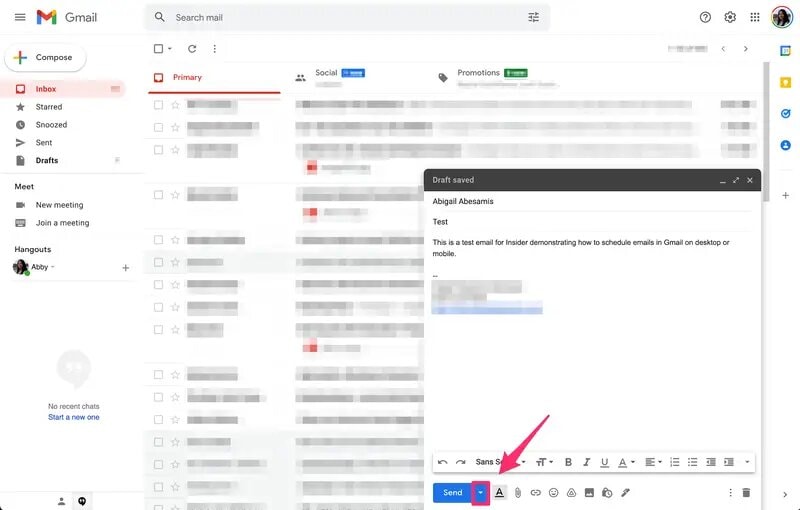This screenshot has width=800, height=510.
Task: Go to newer messages arrow
Action: point(723,48)
